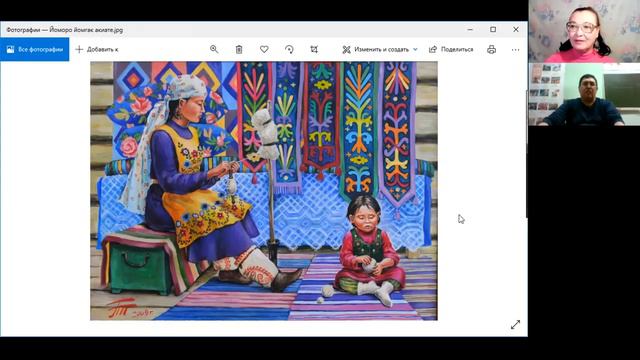The image size is (640, 360).
Task: Add the photo via 'Добавить к'
Action: 97,49
